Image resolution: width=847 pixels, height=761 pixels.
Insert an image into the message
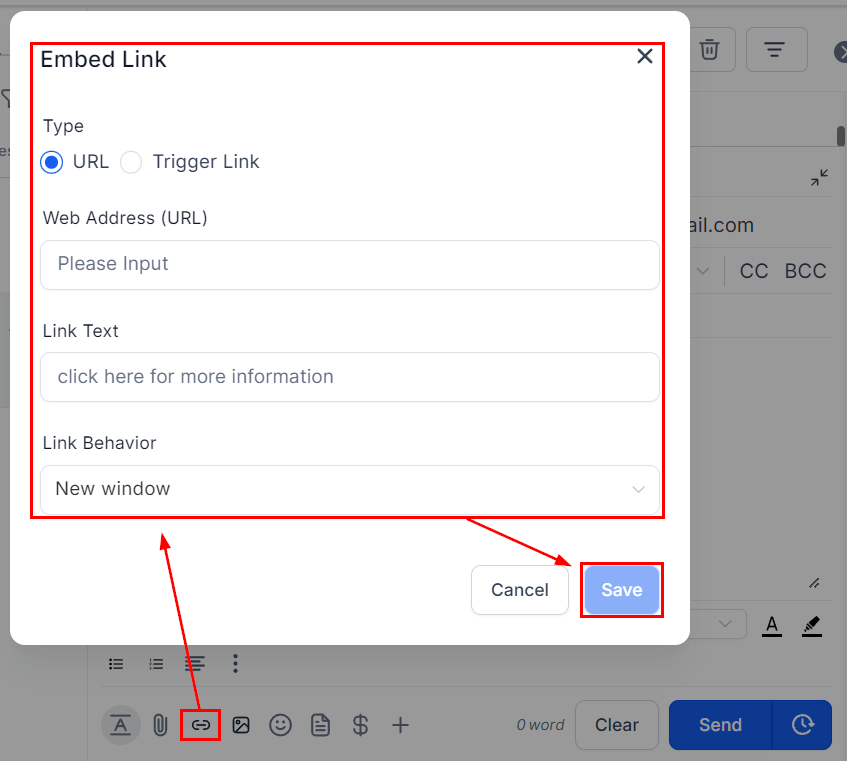tap(241, 725)
